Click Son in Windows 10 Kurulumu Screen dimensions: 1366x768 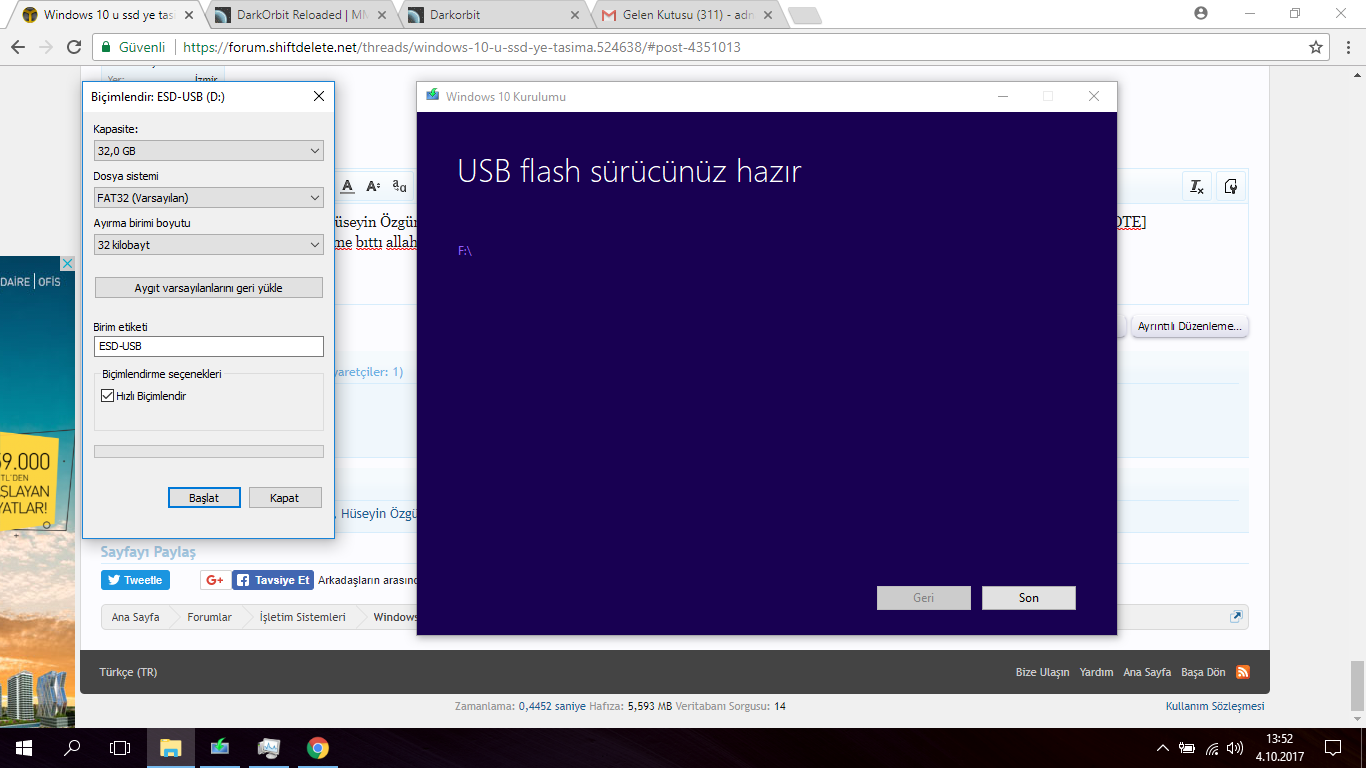[1029, 598]
